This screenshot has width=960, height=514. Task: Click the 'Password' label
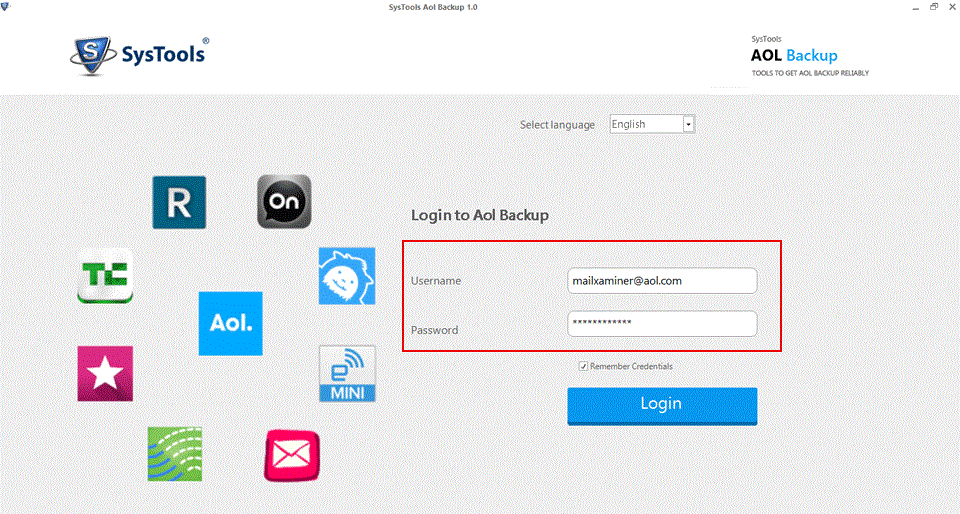tap(435, 330)
